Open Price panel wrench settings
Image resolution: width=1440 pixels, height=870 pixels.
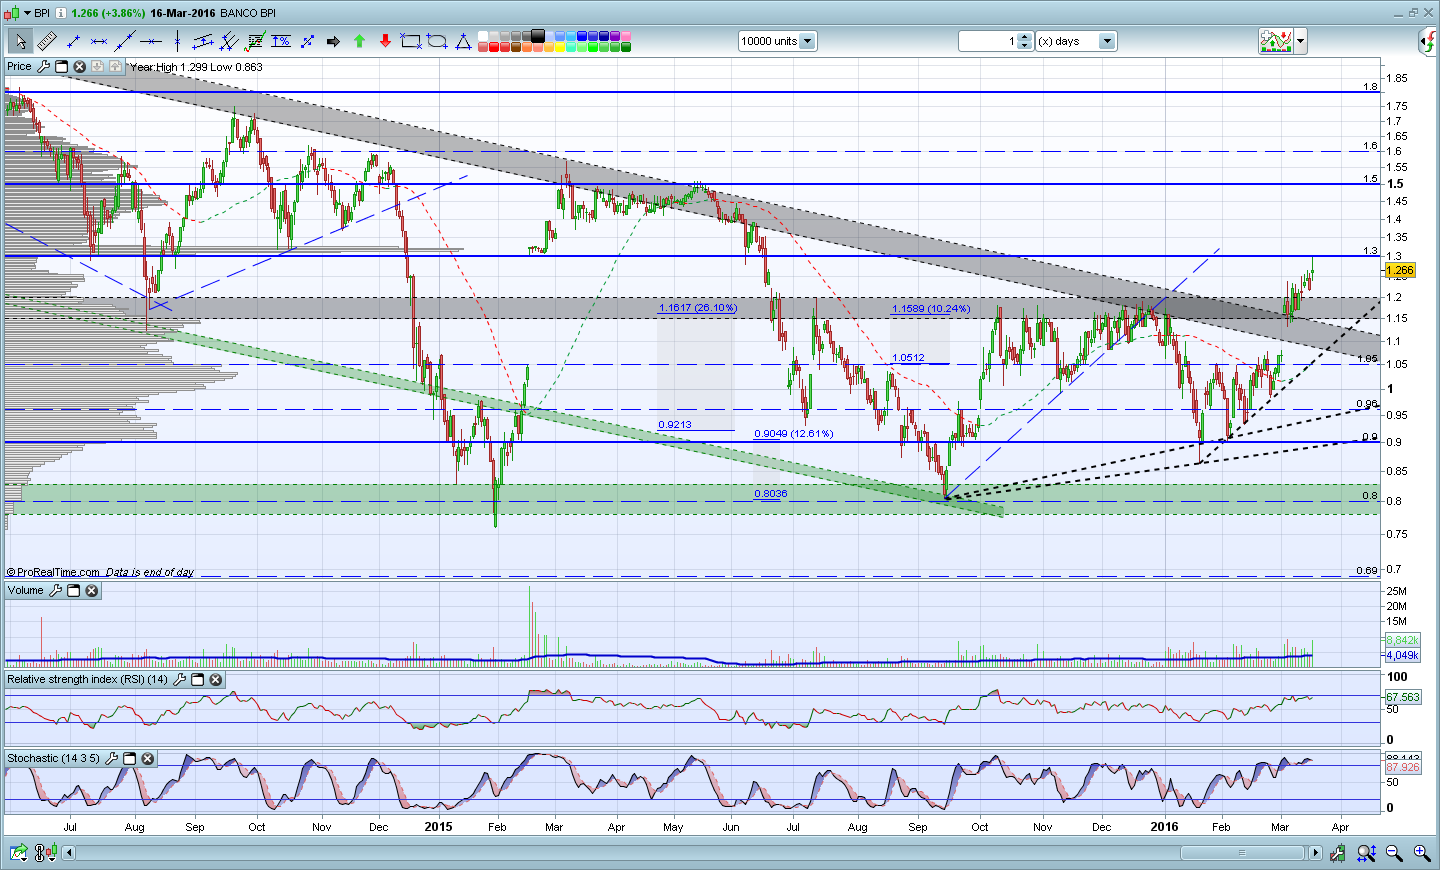point(43,67)
